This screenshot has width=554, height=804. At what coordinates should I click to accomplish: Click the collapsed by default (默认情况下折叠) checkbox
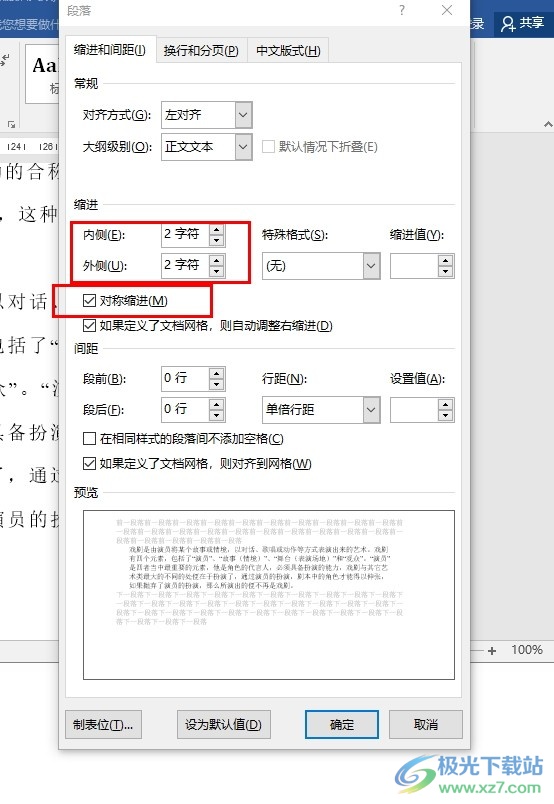pyautogui.click(x=268, y=147)
